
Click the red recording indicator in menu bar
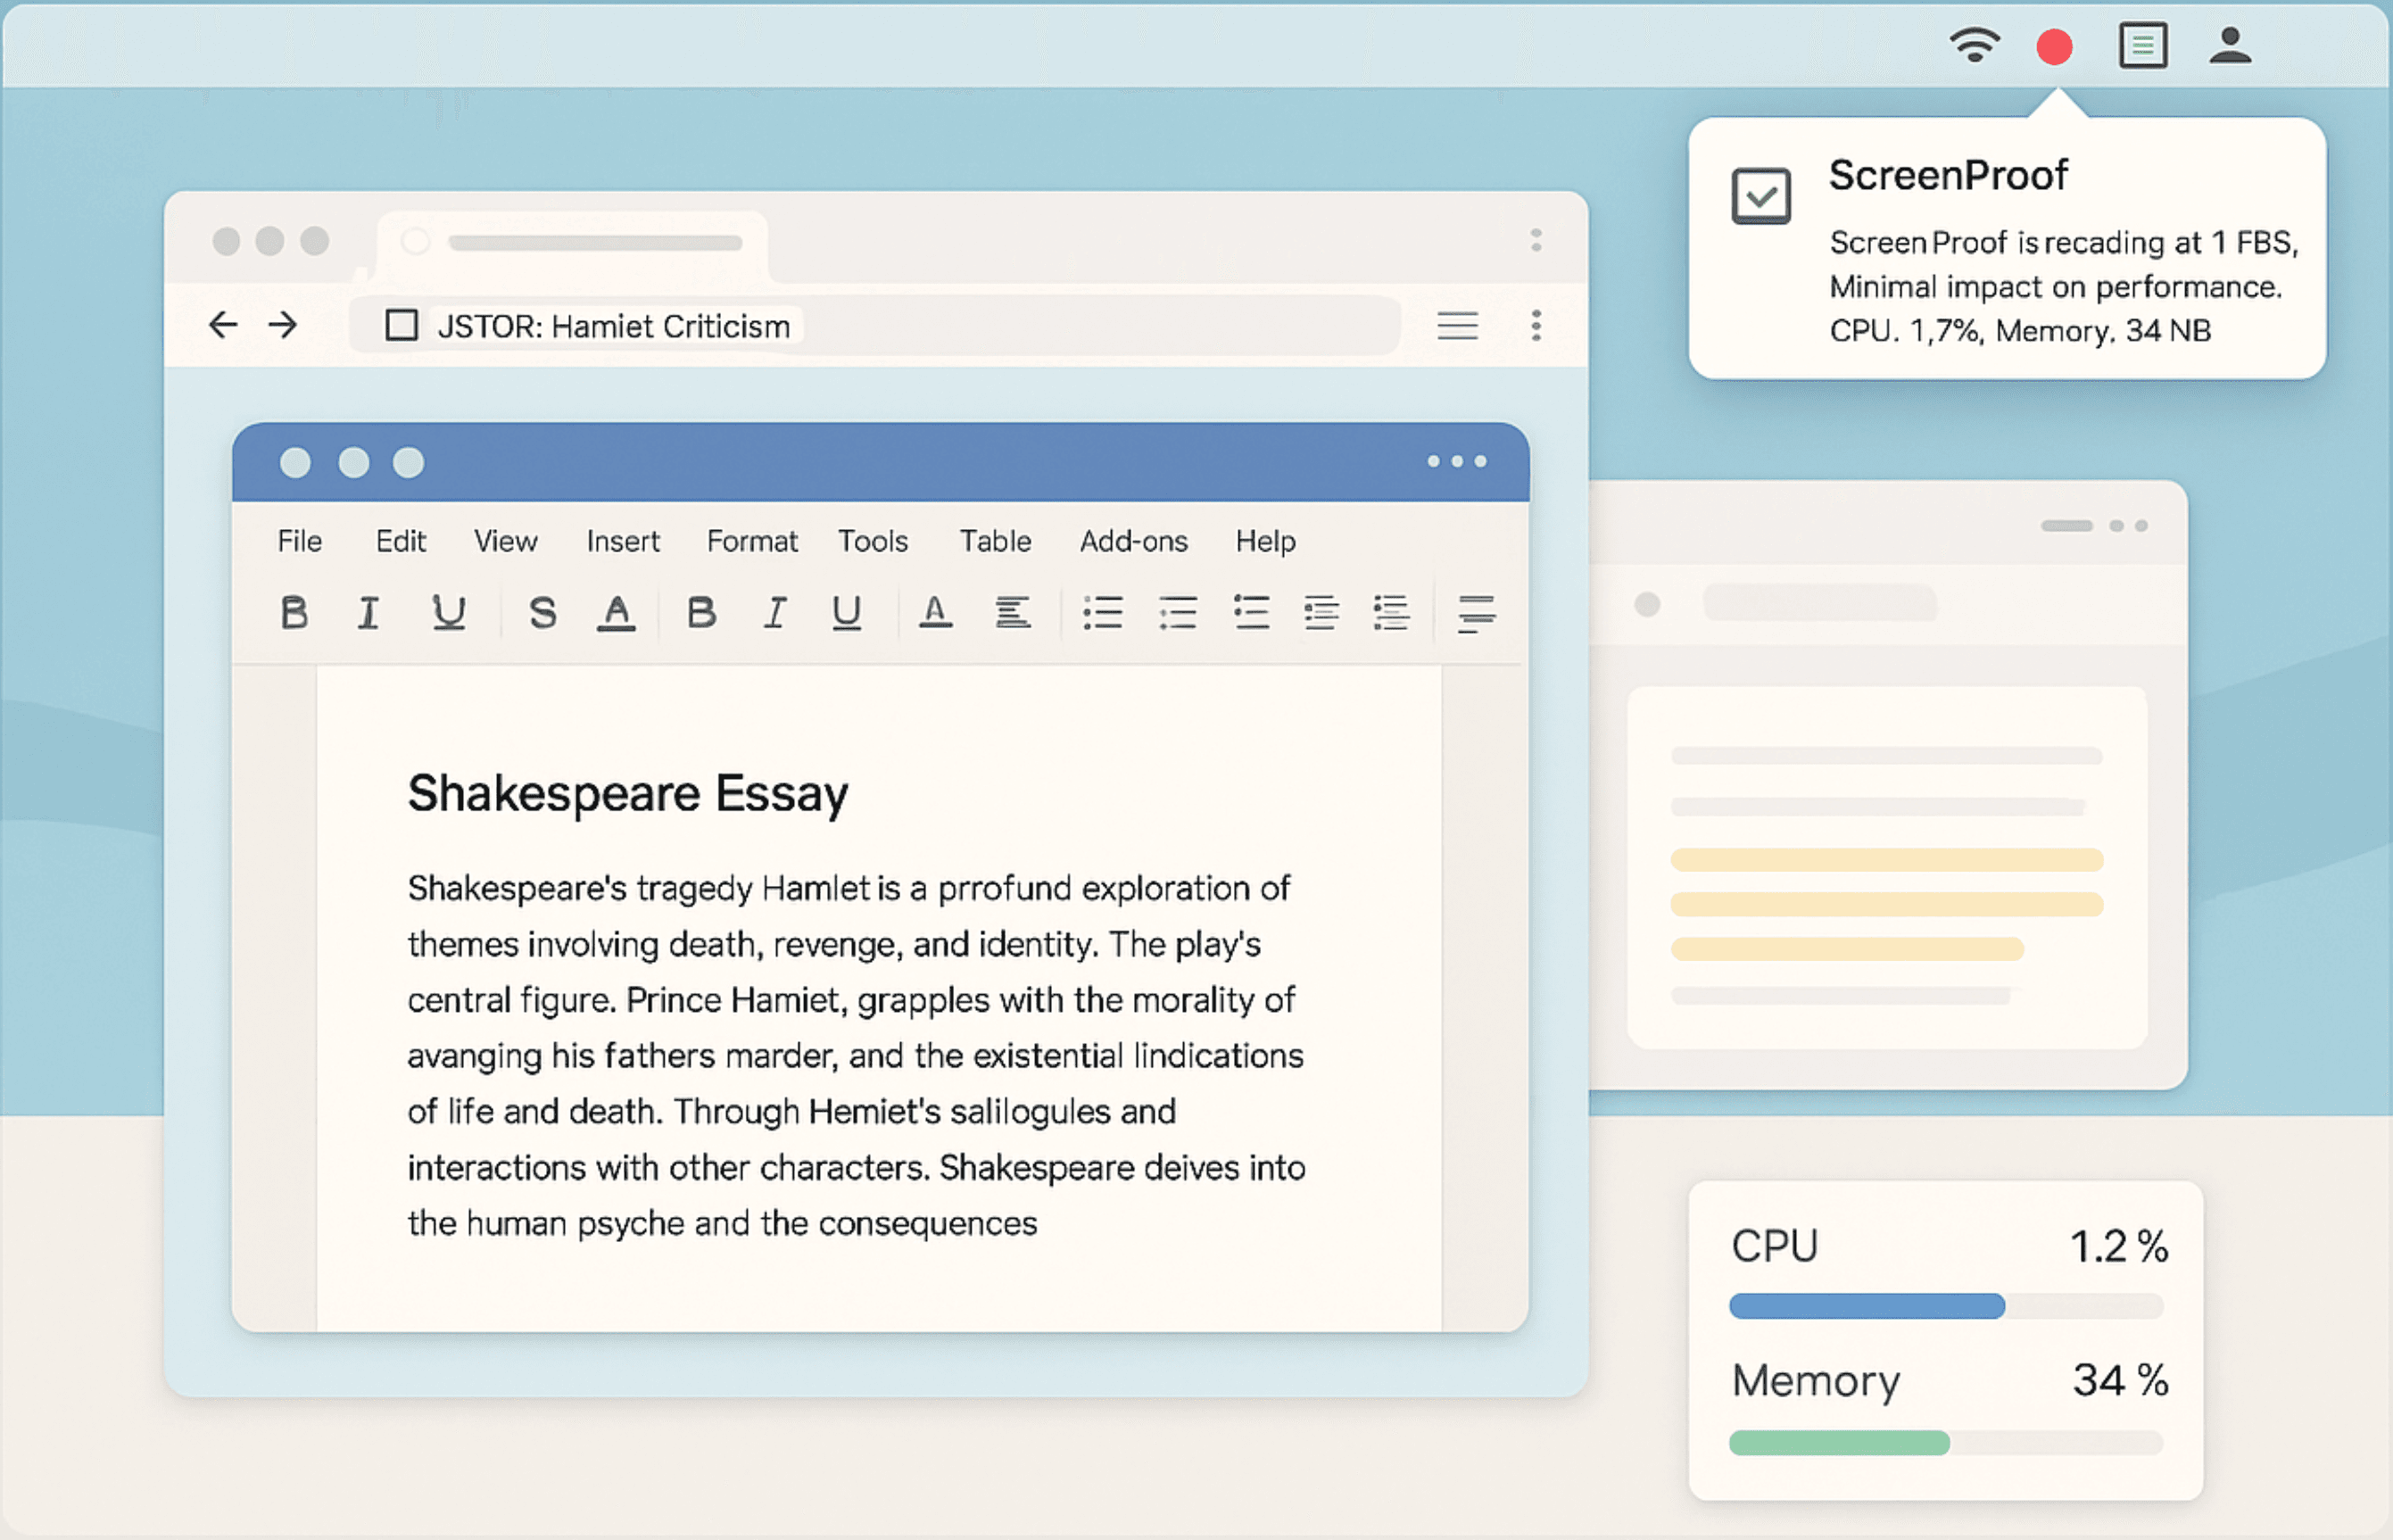2054,47
